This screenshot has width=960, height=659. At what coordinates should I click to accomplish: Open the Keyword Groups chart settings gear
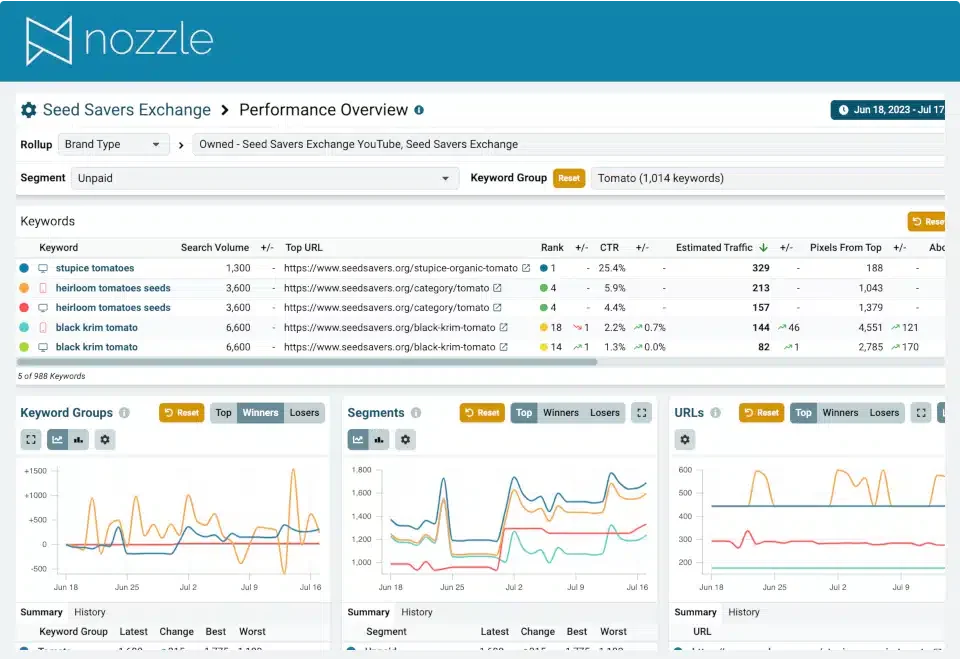click(105, 439)
